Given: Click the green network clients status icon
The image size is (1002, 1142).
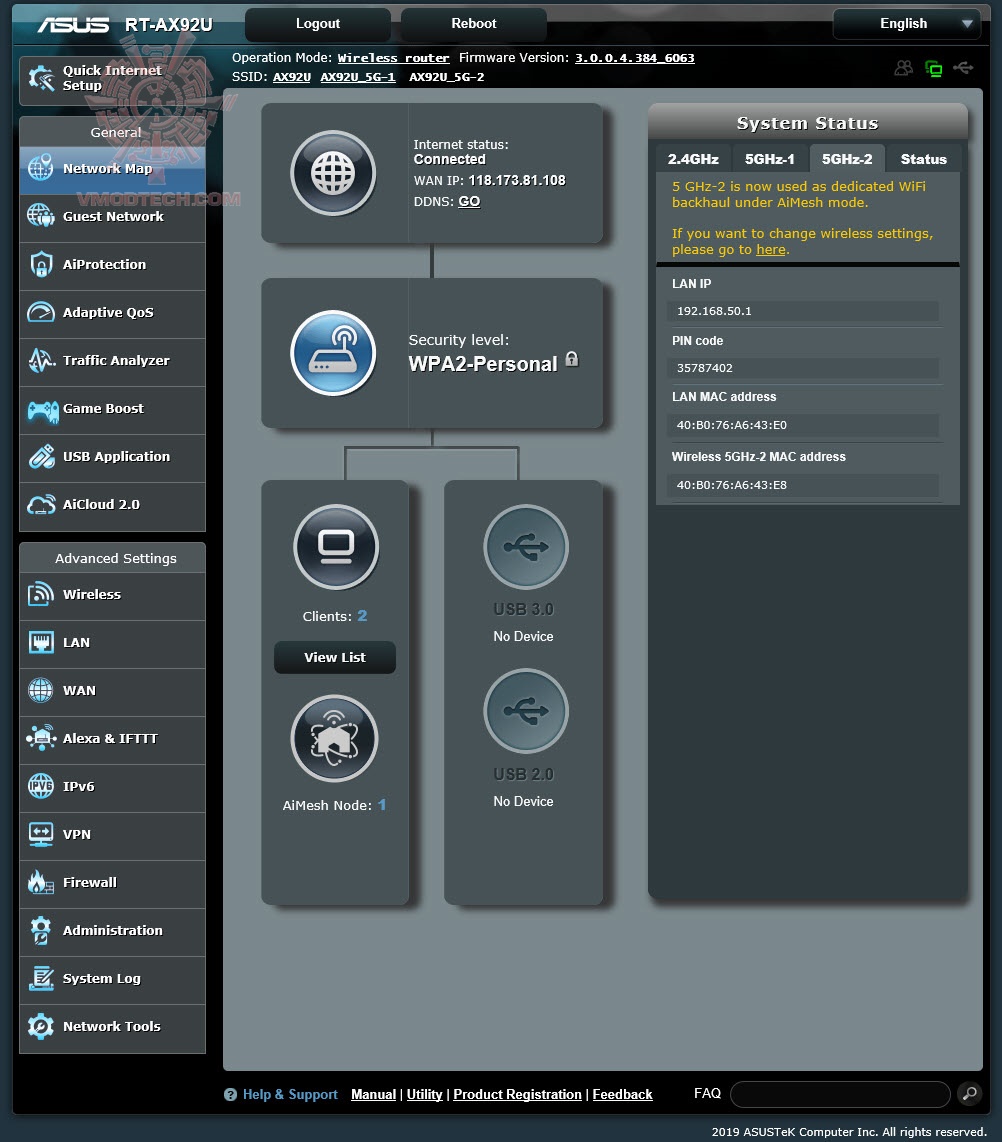Looking at the screenshot, I should point(934,68).
